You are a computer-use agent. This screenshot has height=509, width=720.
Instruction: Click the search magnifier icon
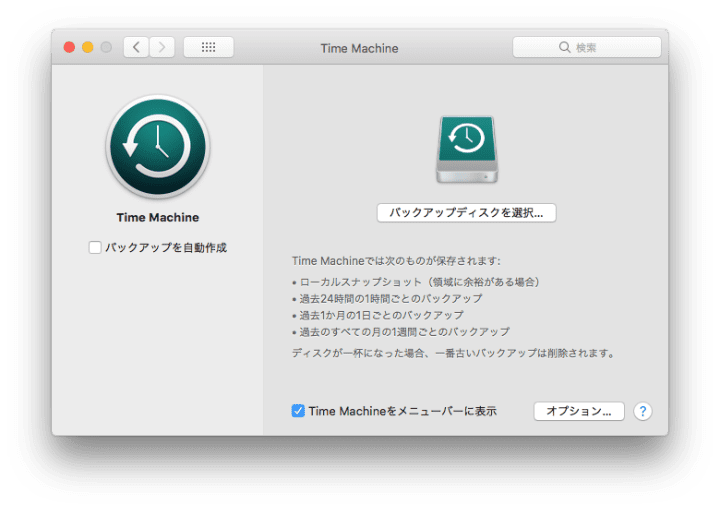(x=564, y=47)
